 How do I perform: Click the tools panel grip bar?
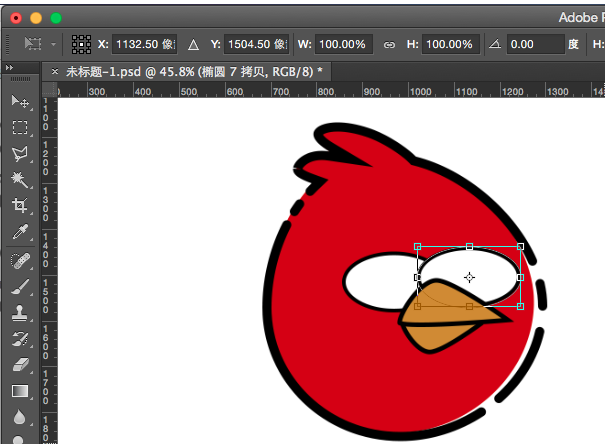pos(20,79)
